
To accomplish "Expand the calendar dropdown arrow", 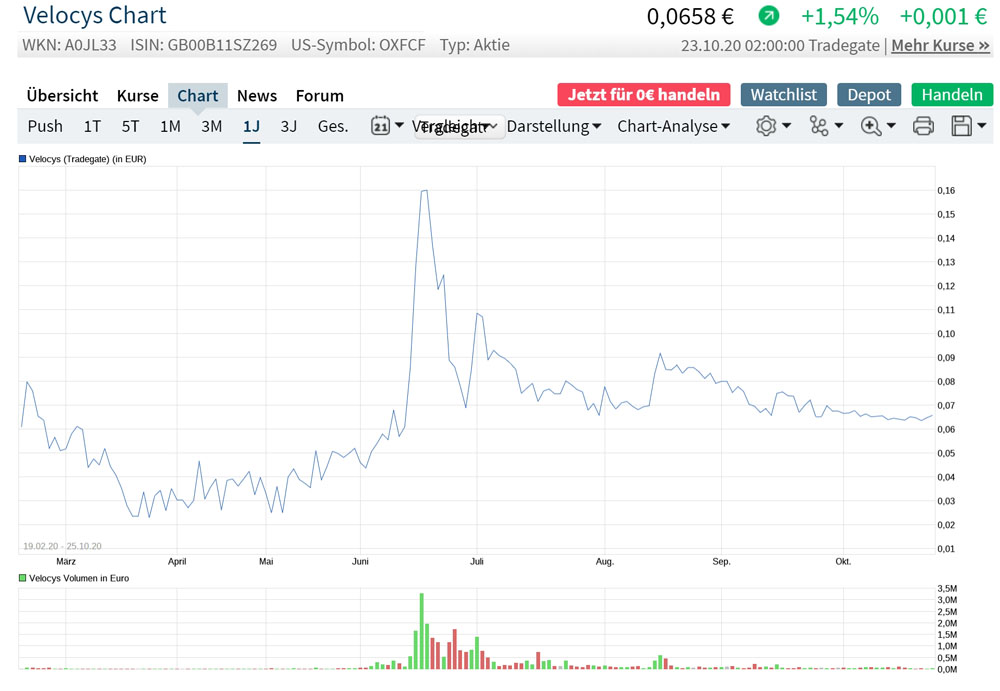I will point(399,125).
